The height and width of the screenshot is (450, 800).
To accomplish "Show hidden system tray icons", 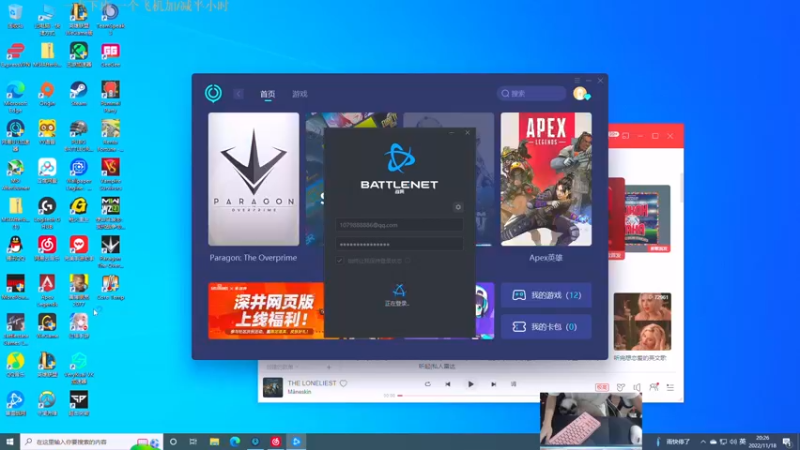I will [703, 441].
